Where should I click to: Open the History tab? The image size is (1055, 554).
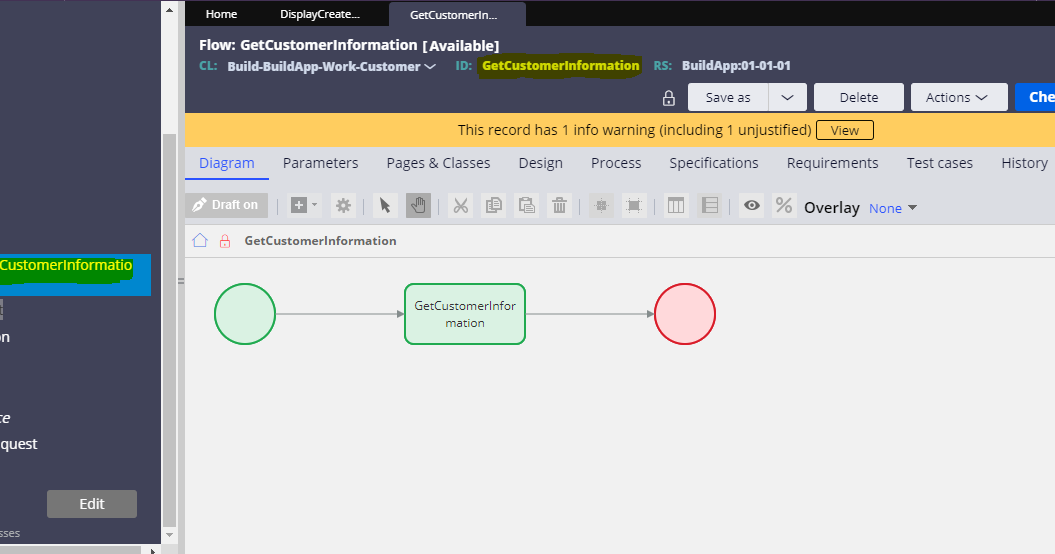[x=1024, y=163]
